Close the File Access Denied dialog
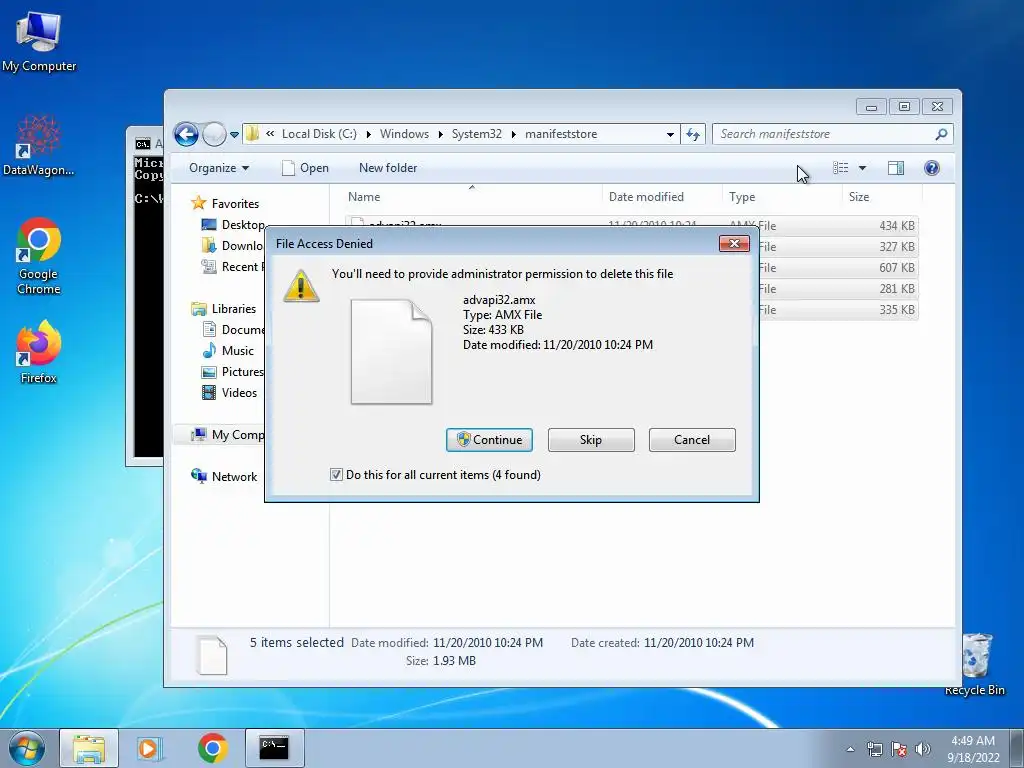 tap(734, 244)
